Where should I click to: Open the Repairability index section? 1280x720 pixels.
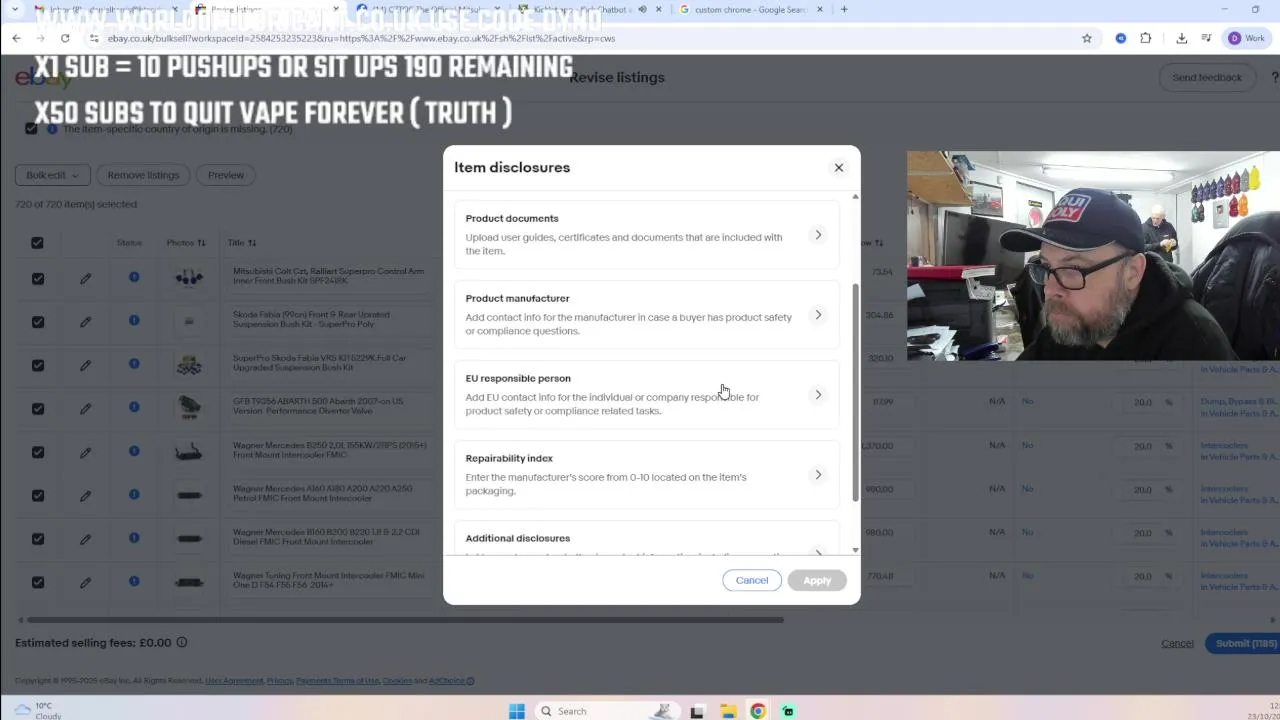point(647,474)
